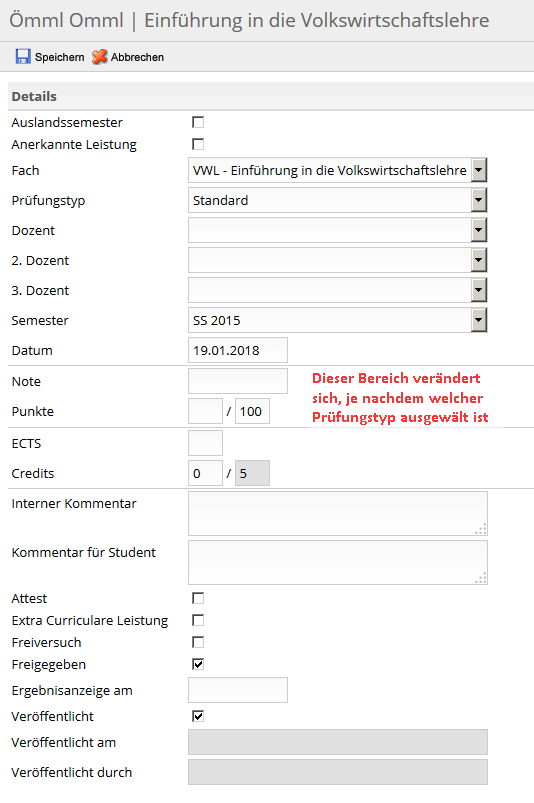Click the Ergebnisanzeige am date field
This screenshot has height=803, width=534.
click(238, 690)
